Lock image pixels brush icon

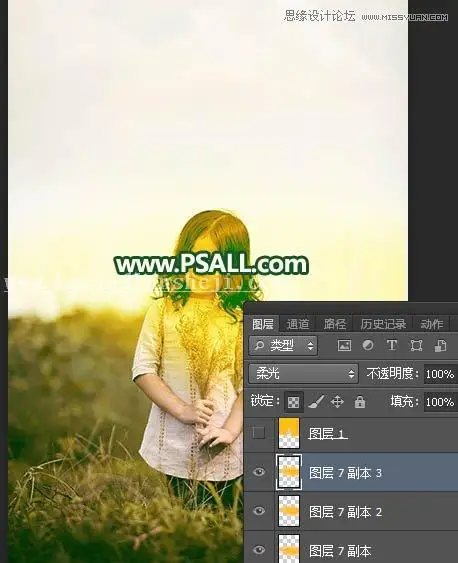click(x=316, y=402)
